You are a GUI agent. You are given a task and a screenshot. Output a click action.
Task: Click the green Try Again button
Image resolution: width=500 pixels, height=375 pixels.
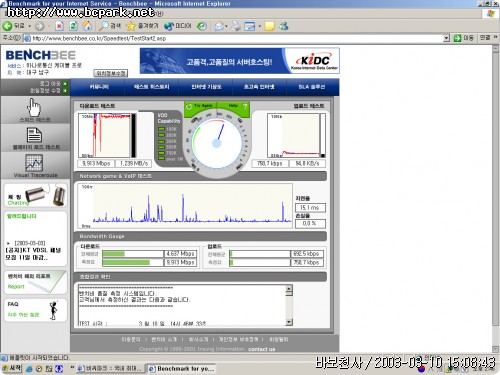201,106
